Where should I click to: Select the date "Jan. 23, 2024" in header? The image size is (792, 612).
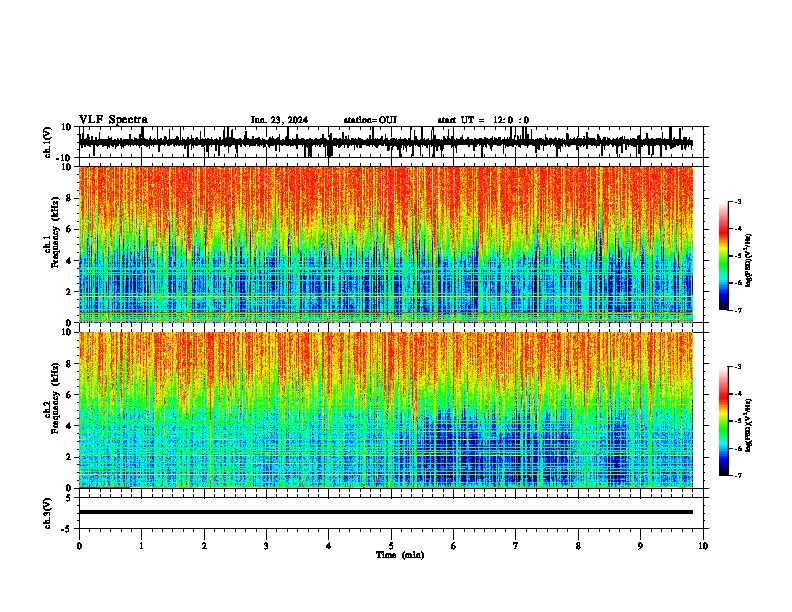tap(279, 120)
